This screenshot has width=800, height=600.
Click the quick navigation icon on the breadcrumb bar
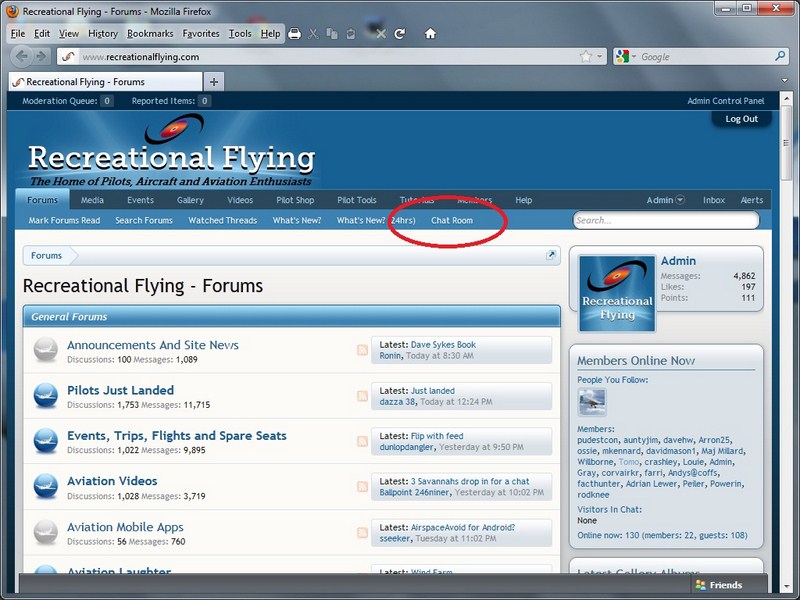pyautogui.click(x=551, y=255)
